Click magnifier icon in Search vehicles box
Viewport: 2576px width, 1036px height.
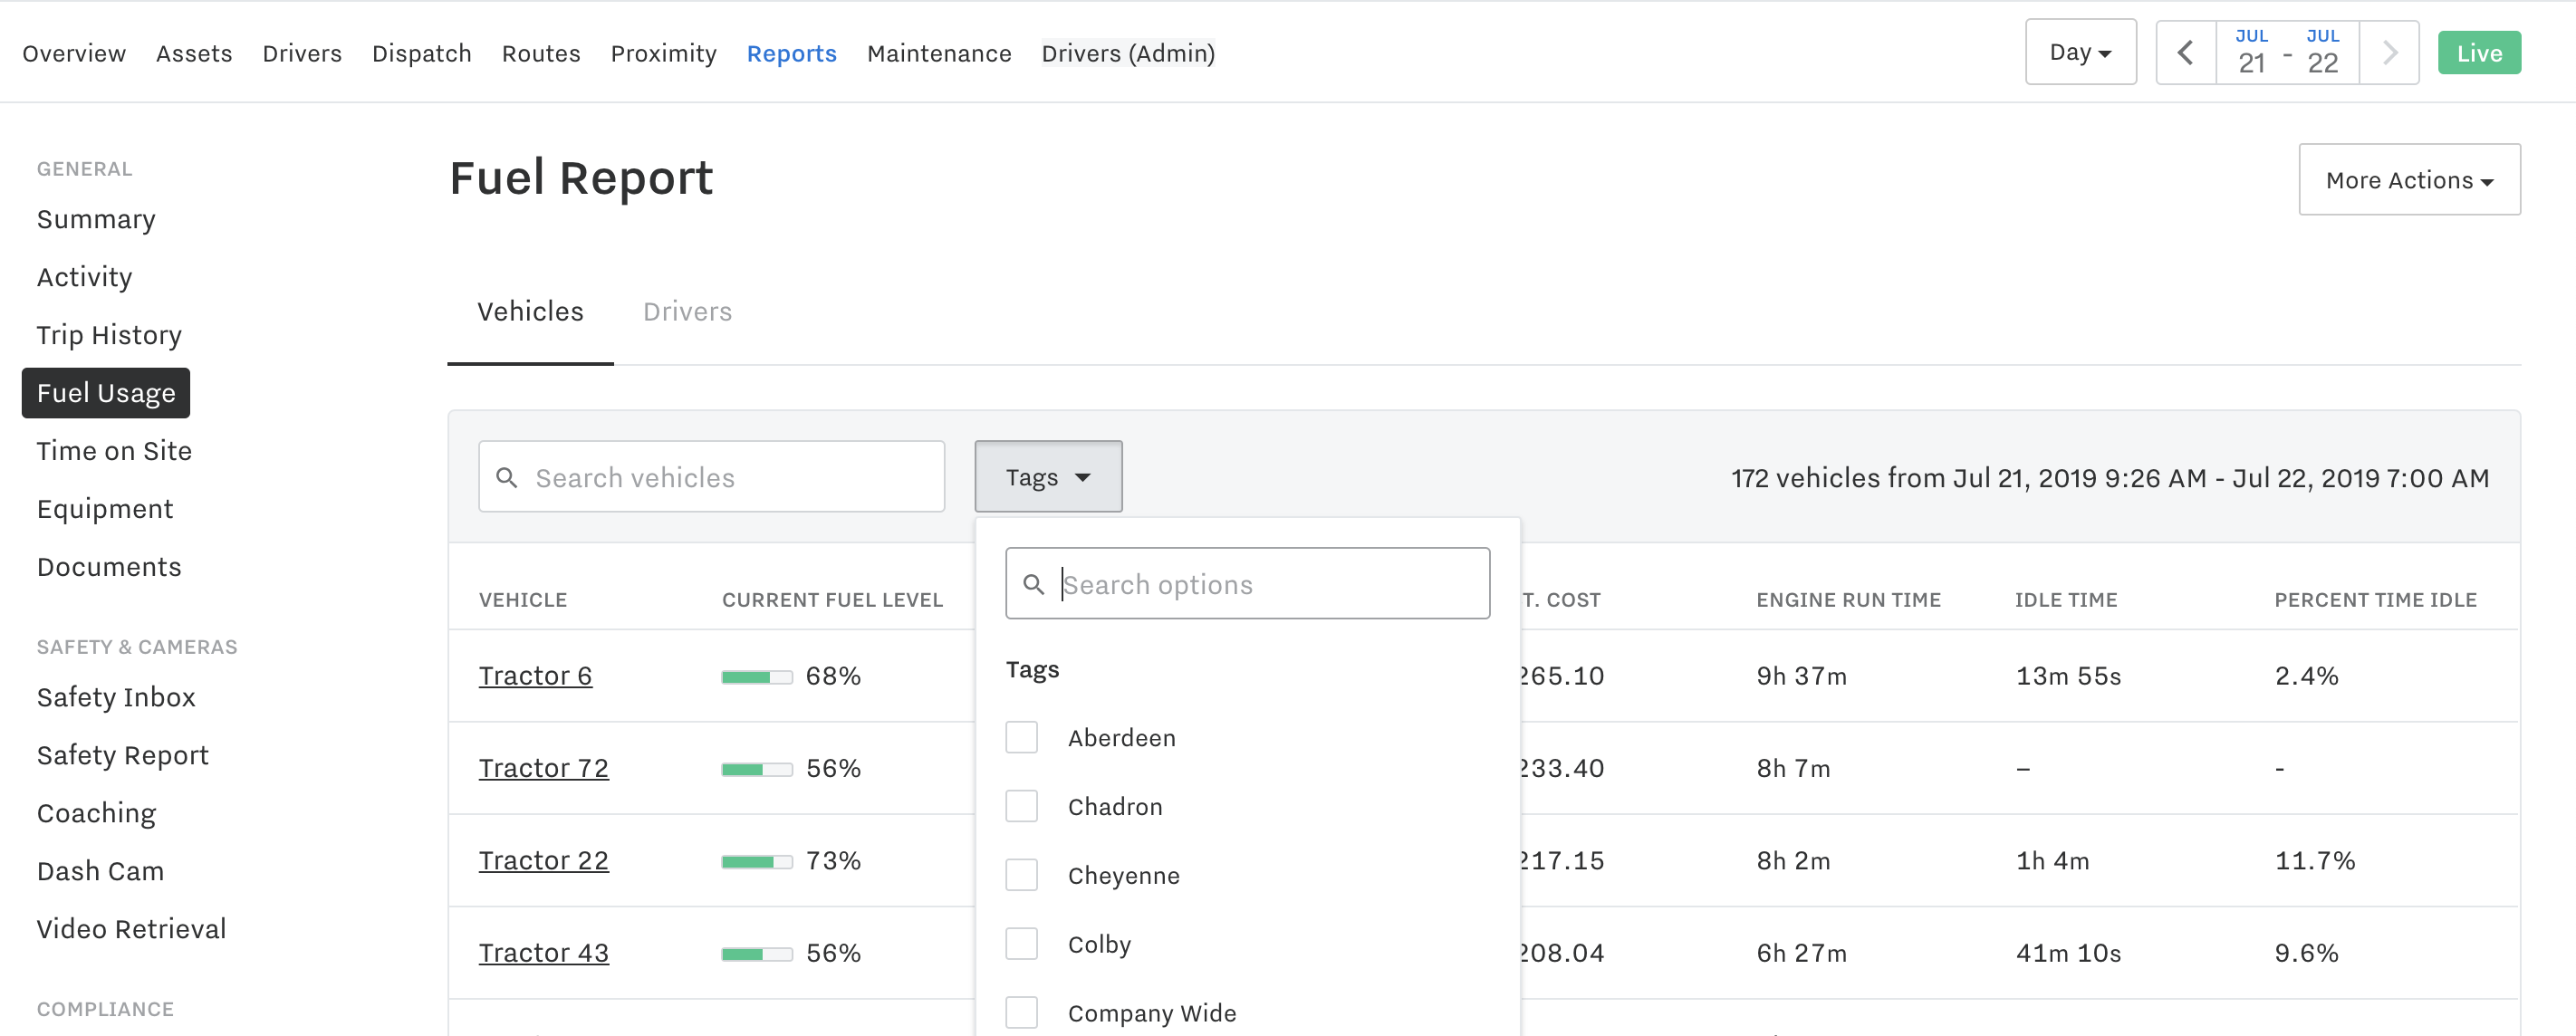click(507, 478)
